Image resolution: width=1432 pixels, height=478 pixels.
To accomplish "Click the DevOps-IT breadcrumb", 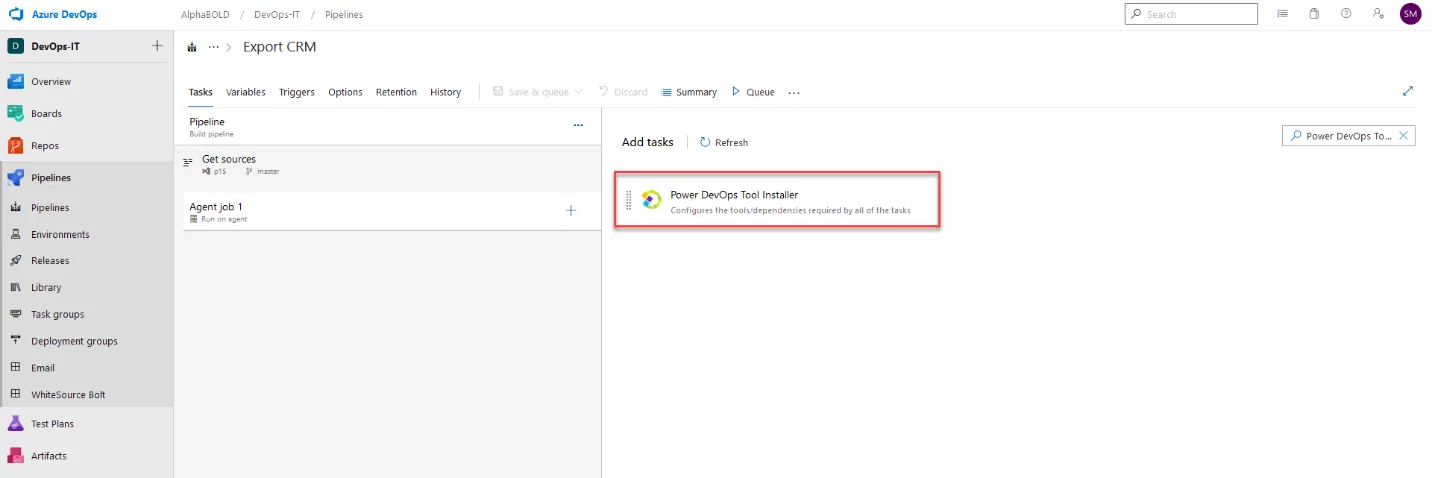I will 277,15.
